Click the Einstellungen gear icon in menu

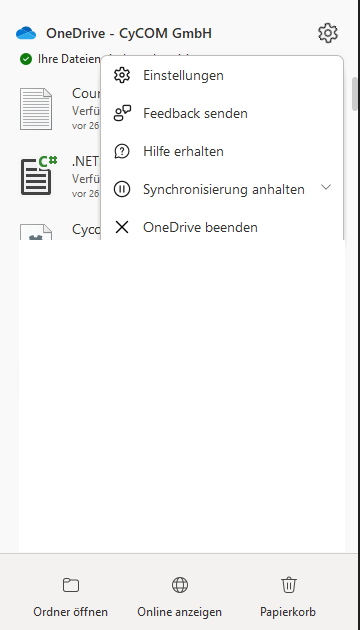[122, 76]
